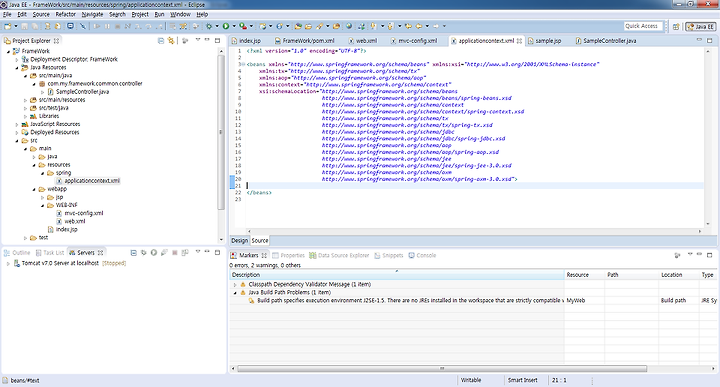Open the Outline view tab
The height and width of the screenshot is (387, 720).
[x=17, y=253]
